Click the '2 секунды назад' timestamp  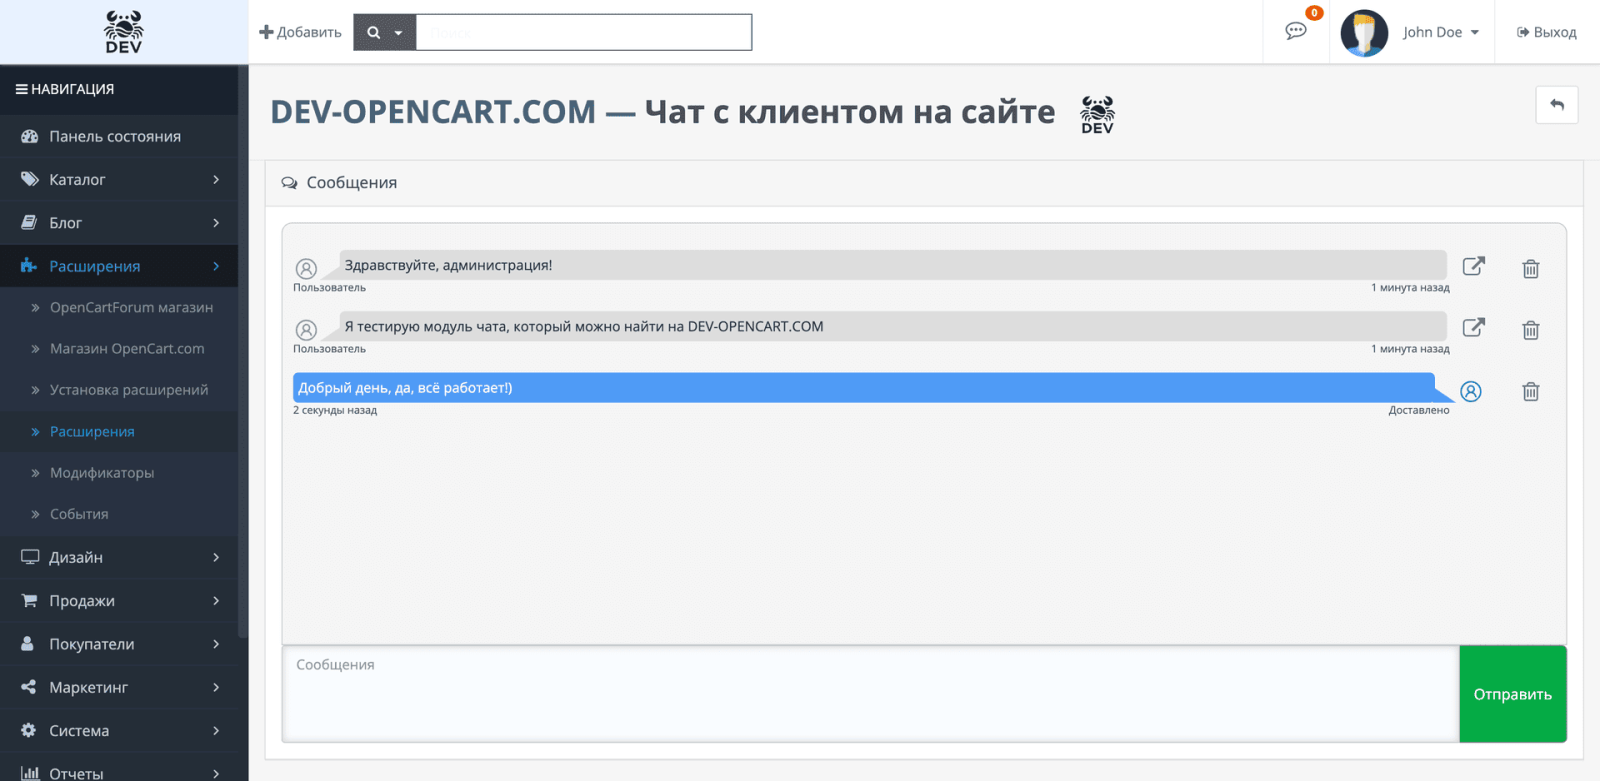(335, 410)
